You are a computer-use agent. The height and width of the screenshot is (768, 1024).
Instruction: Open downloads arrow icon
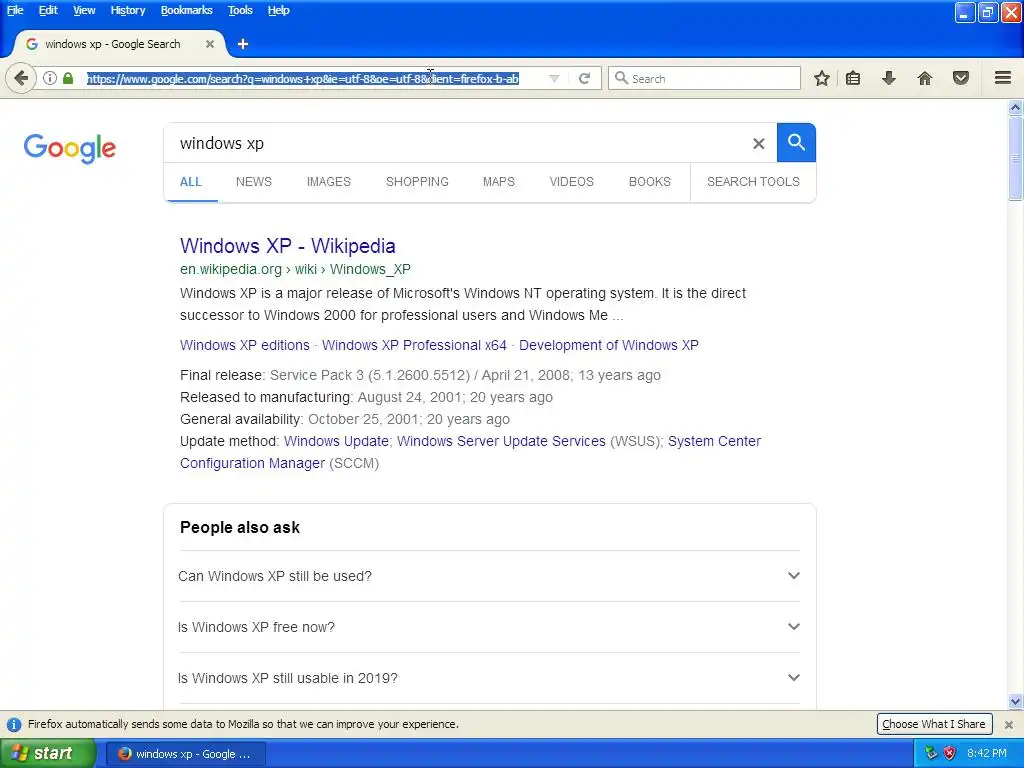click(x=889, y=78)
